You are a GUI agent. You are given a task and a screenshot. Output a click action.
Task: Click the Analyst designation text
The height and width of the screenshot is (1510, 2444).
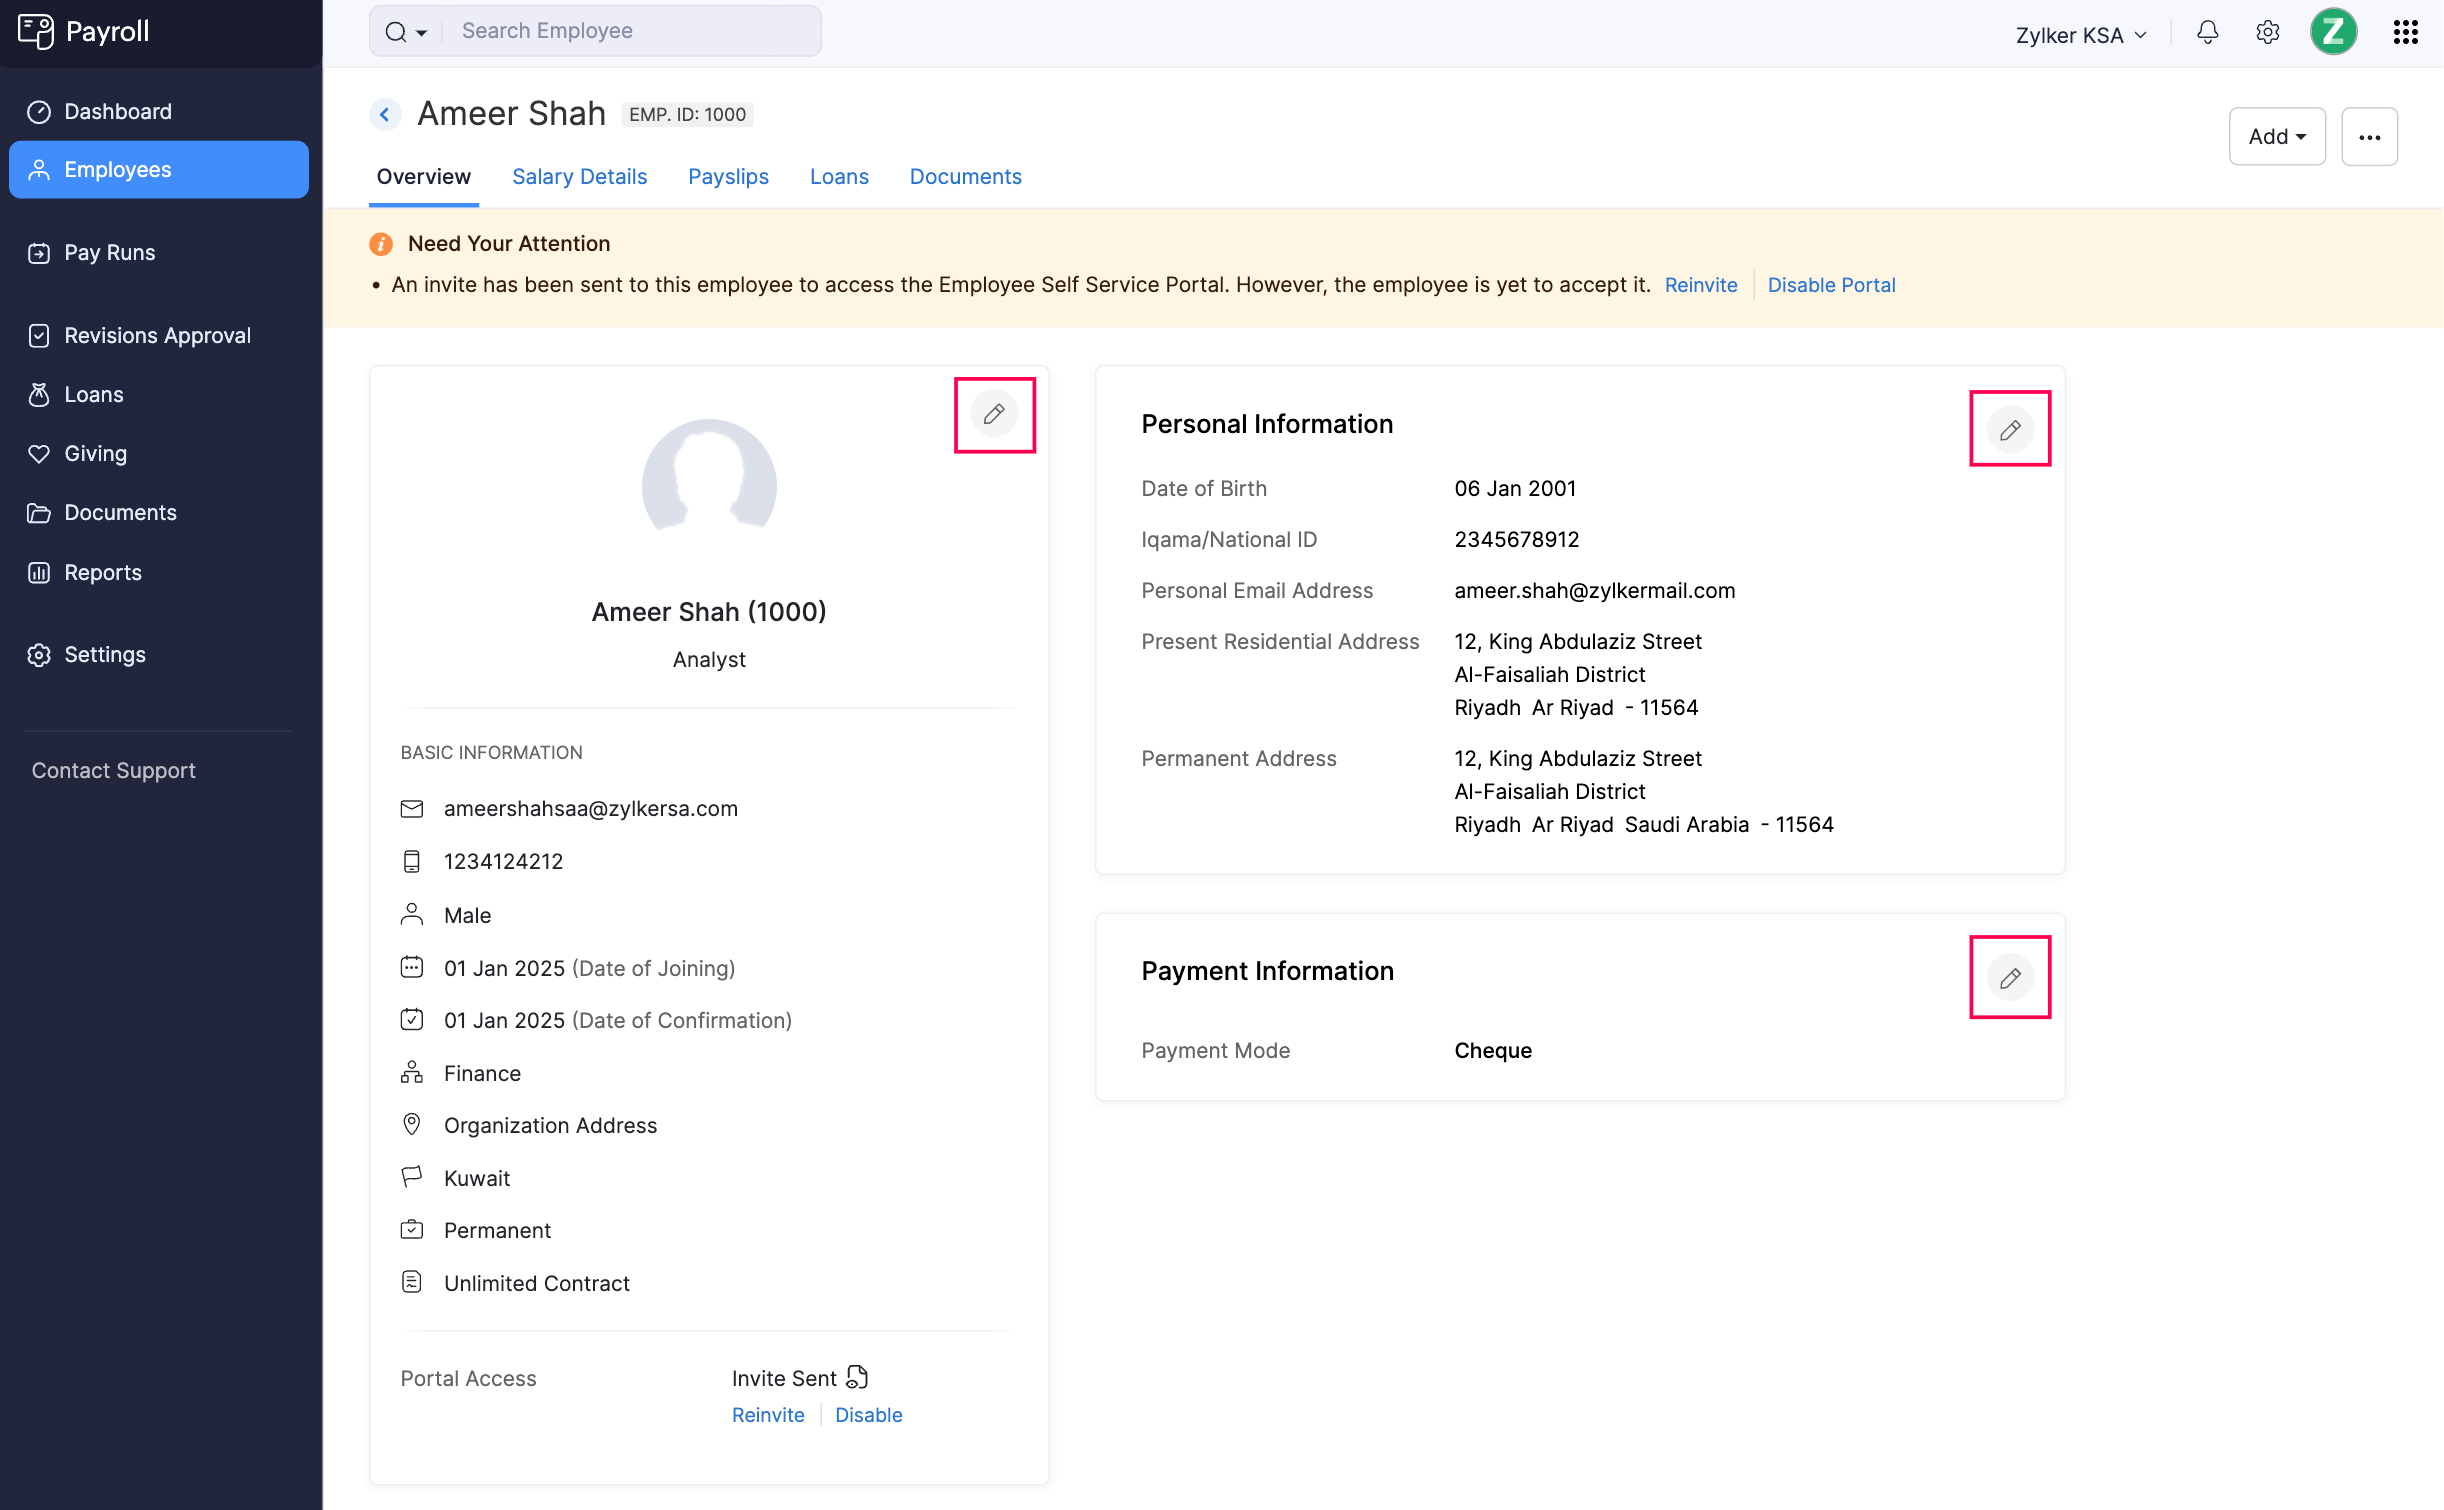[709, 660]
